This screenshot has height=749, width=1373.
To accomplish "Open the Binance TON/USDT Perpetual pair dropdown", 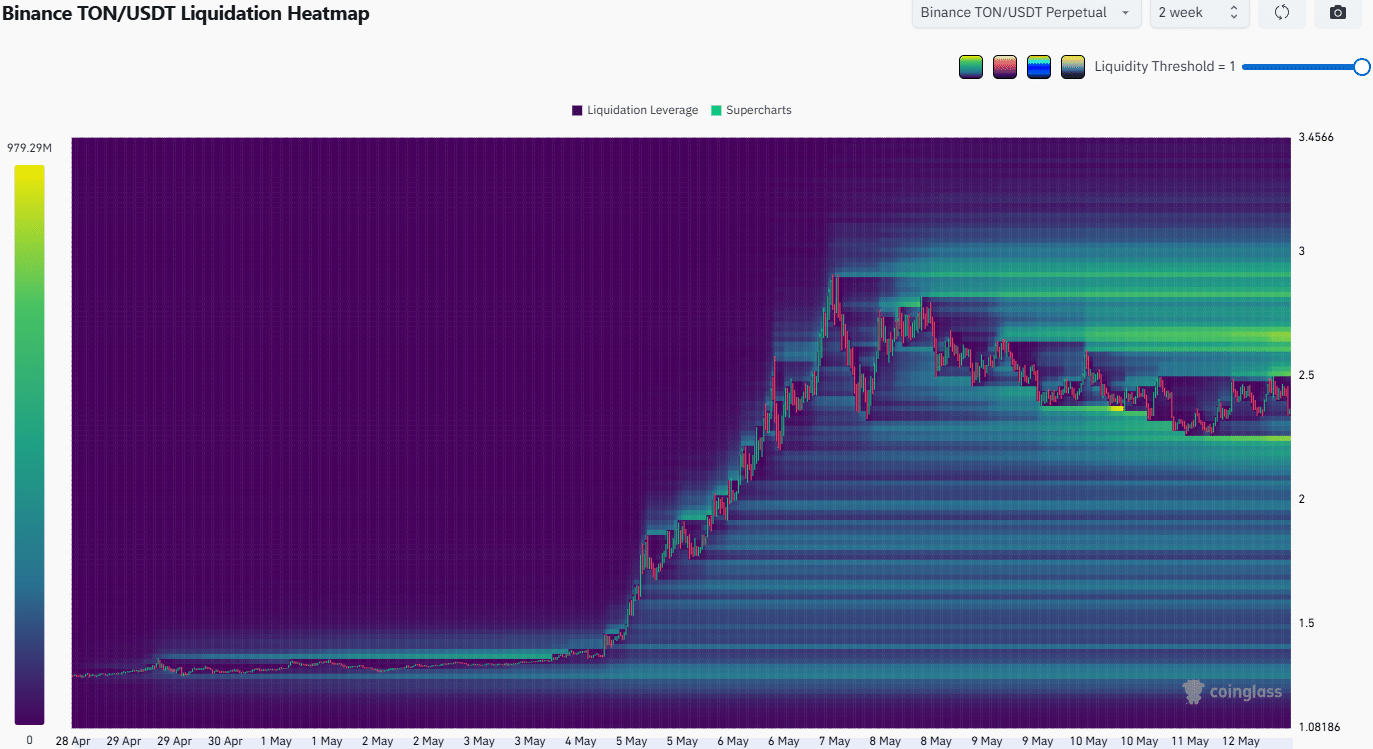I will coord(1026,13).
